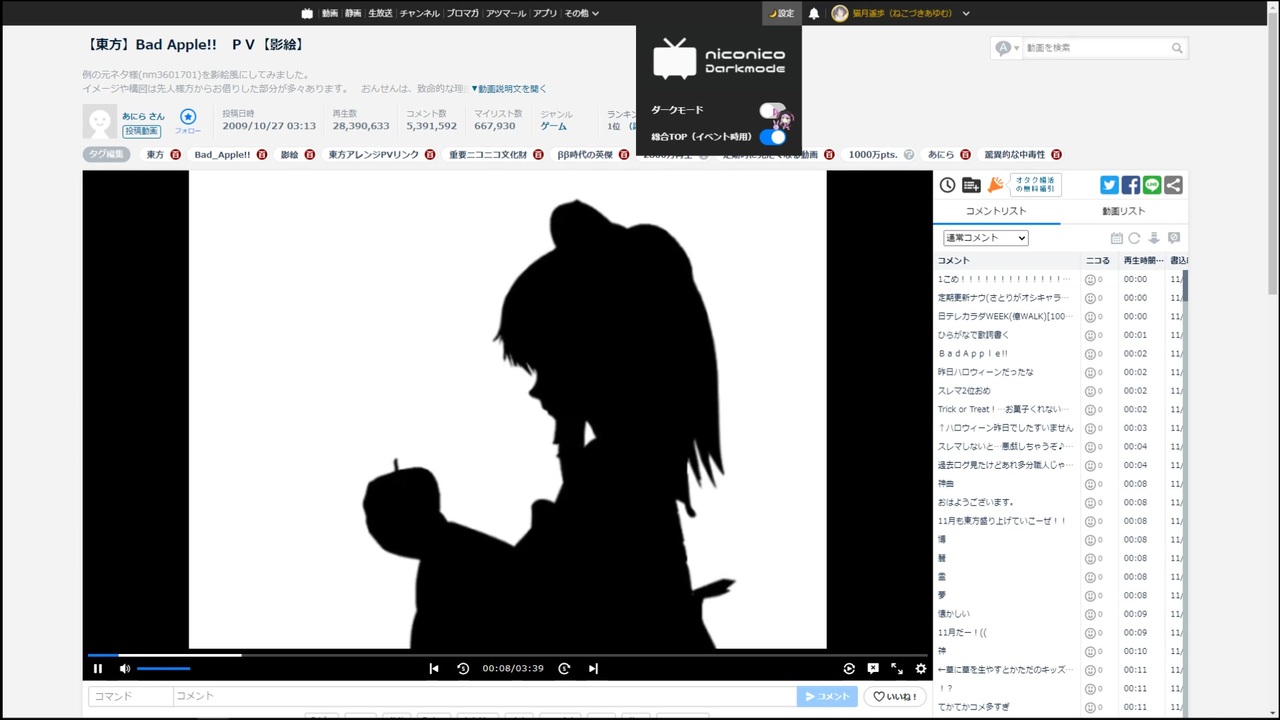Expand the 動画説明文を開く description

pyautogui.click(x=509, y=89)
